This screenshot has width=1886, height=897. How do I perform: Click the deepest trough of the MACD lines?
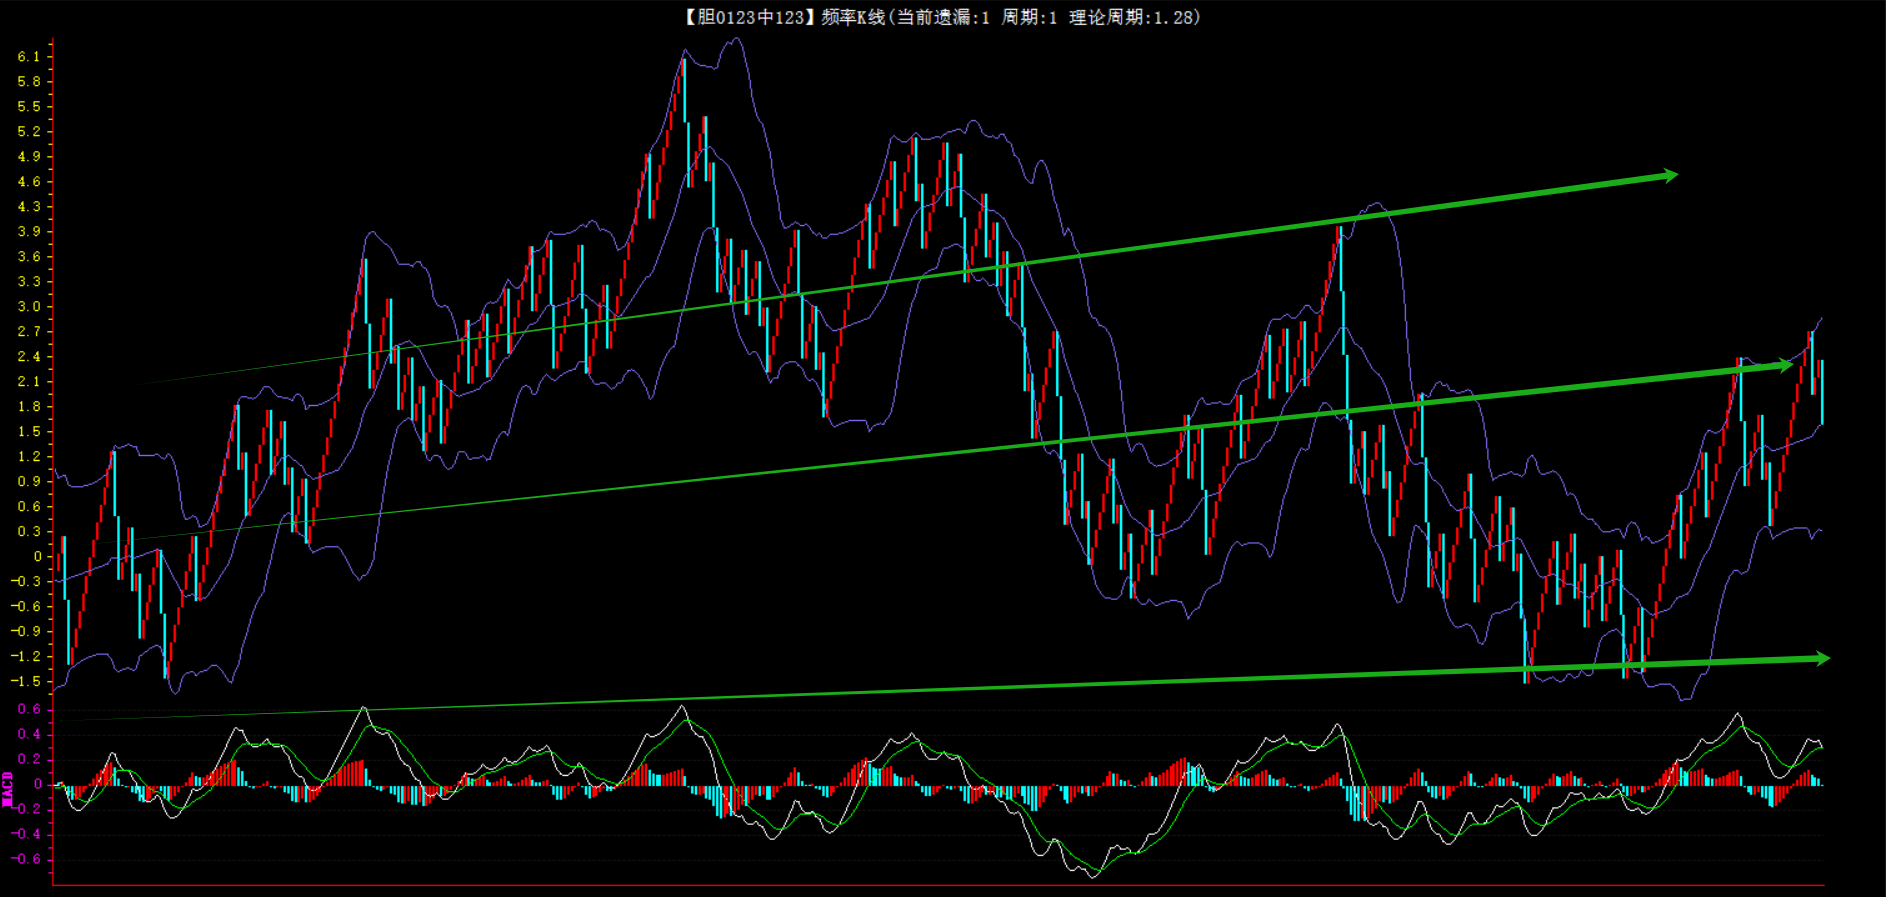pos(1093,876)
